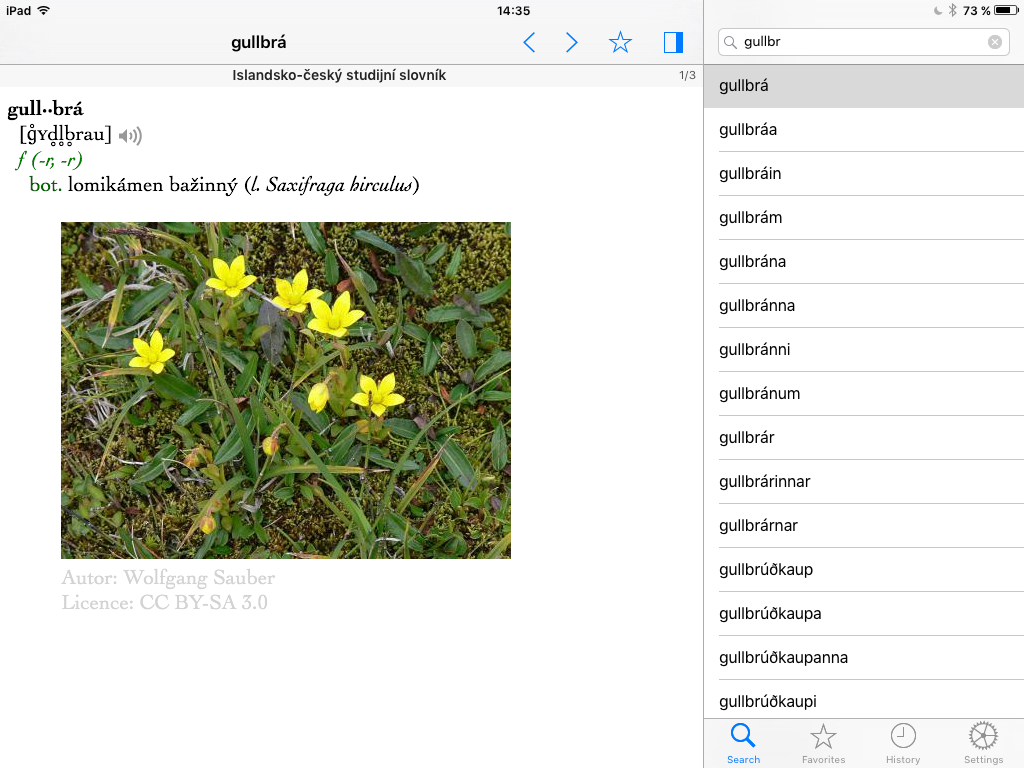This screenshot has width=1024, height=768.
Task: Tap the 1/3 dictionary counter
Action: click(687, 75)
